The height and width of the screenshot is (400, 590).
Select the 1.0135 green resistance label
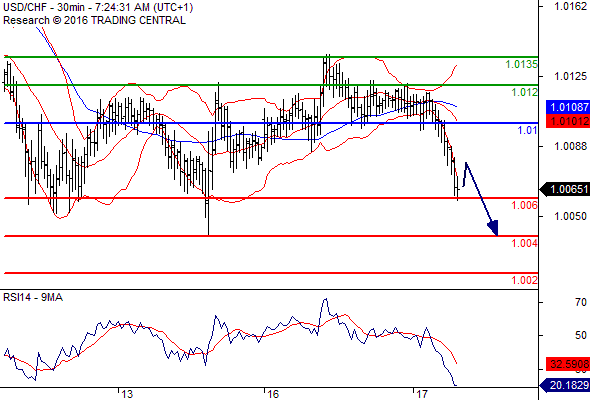point(522,64)
